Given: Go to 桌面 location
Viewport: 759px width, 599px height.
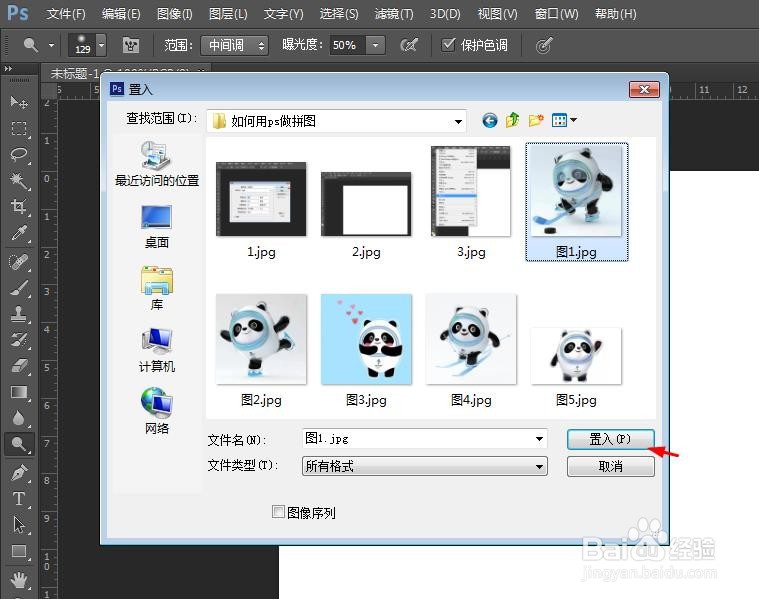Looking at the screenshot, I should (157, 227).
